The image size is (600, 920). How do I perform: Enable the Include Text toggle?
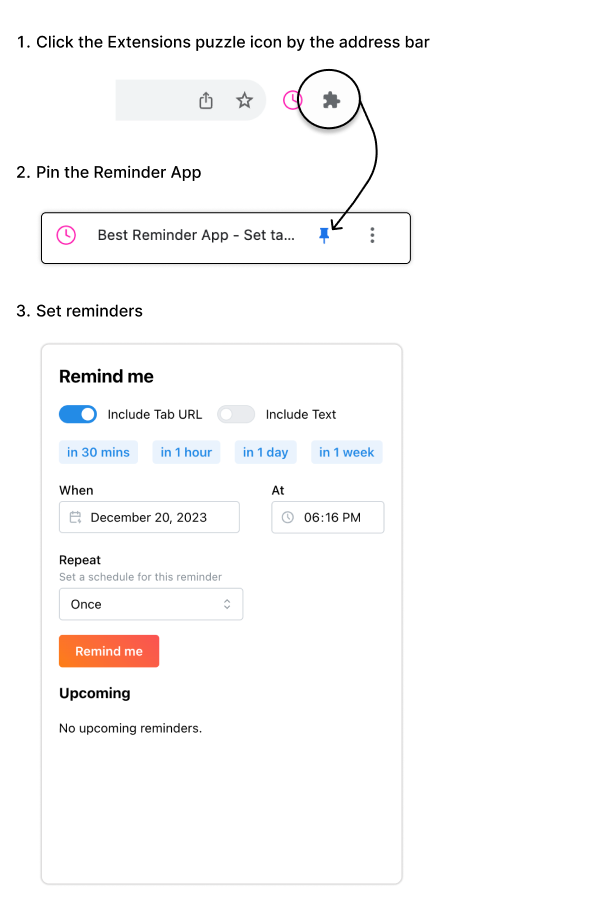(x=236, y=413)
